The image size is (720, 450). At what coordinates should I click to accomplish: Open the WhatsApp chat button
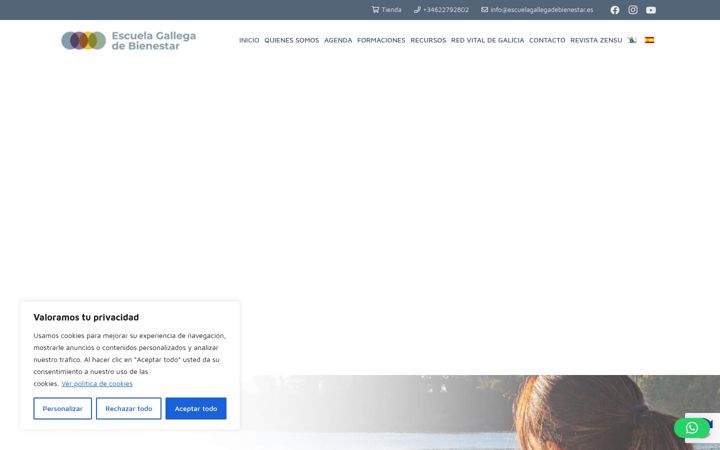pos(692,428)
